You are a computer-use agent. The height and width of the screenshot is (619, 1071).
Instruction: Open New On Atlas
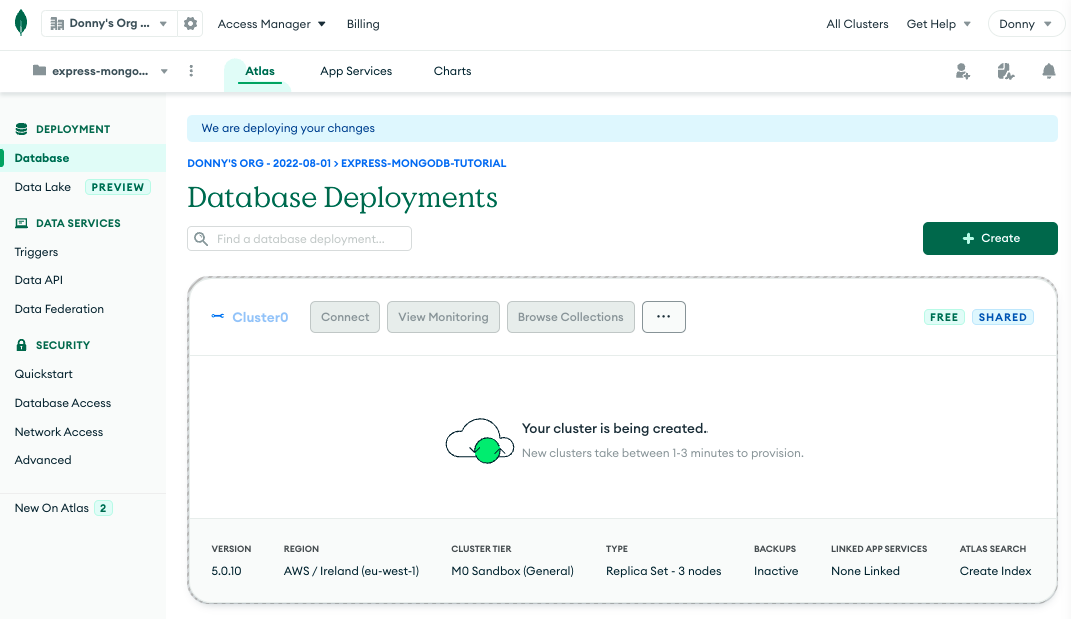click(x=52, y=508)
